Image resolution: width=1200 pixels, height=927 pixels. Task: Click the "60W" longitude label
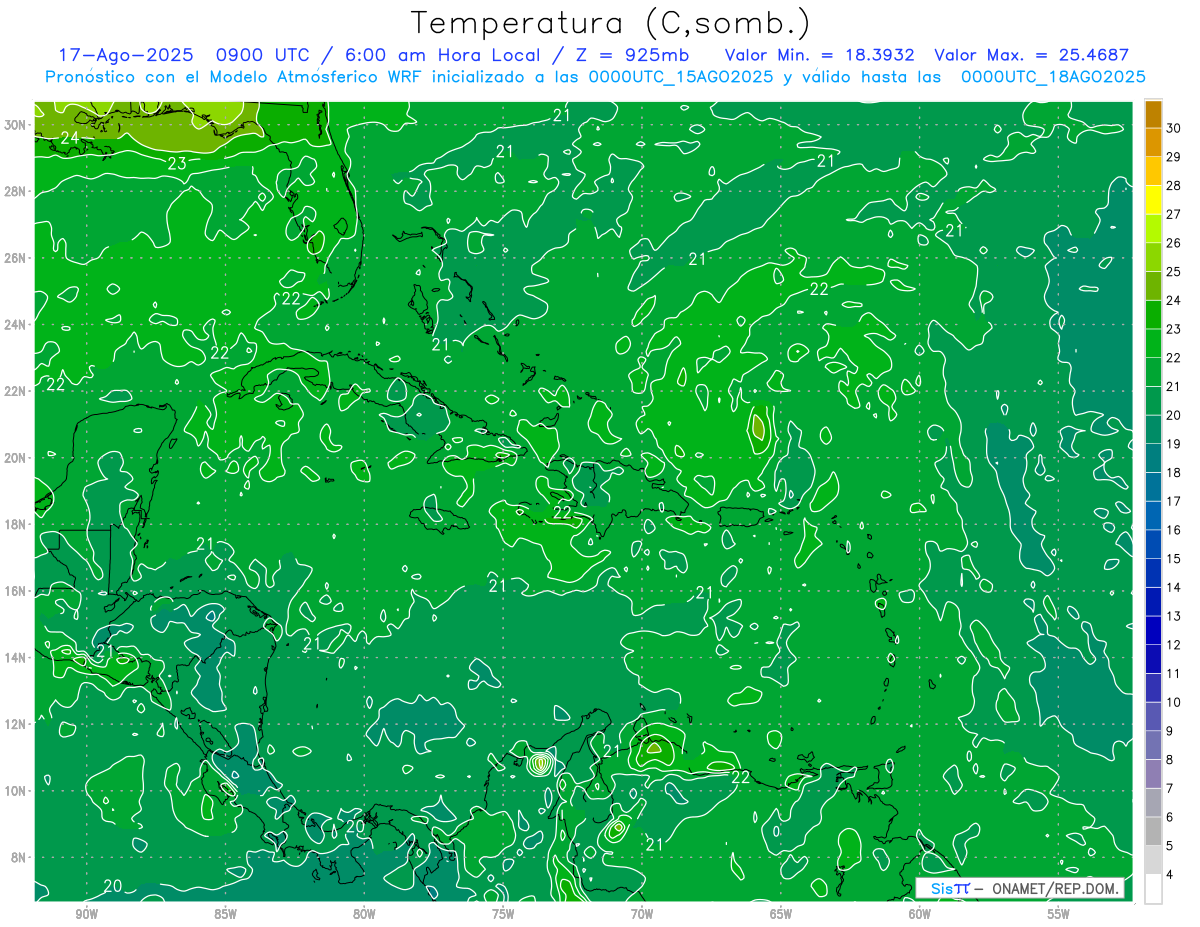[920, 914]
